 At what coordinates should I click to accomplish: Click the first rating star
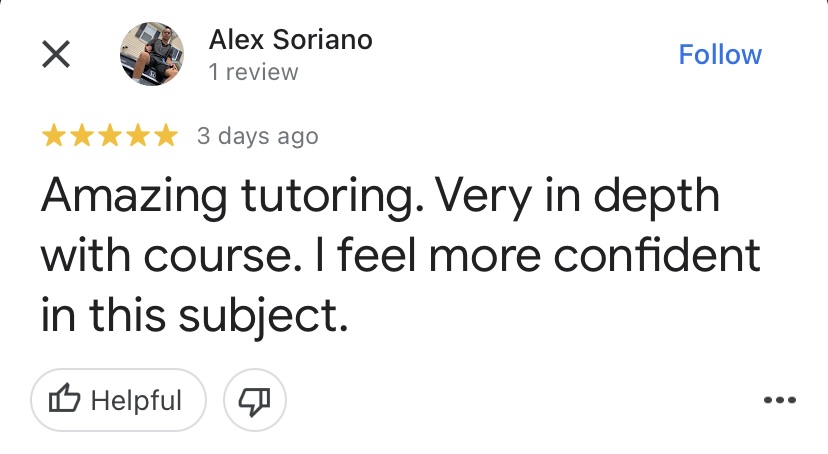coord(53,136)
